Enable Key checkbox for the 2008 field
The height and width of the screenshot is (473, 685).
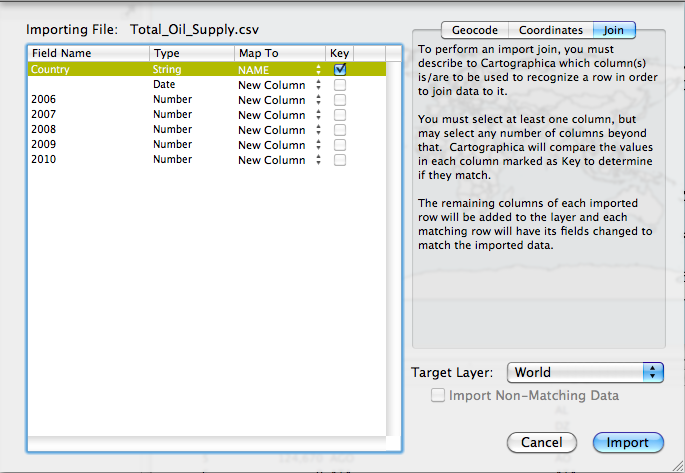pos(340,130)
